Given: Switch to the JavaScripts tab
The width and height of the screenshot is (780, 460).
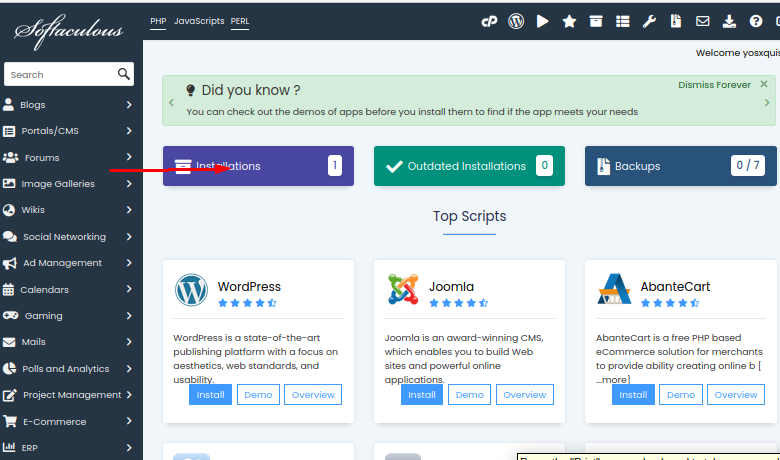Looking at the screenshot, I should point(199,21).
